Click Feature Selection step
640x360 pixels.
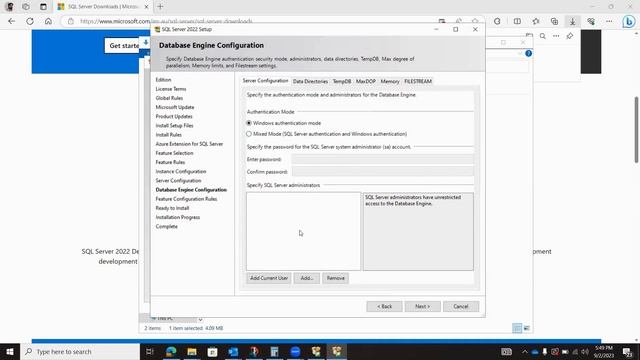[x=174, y=153]
